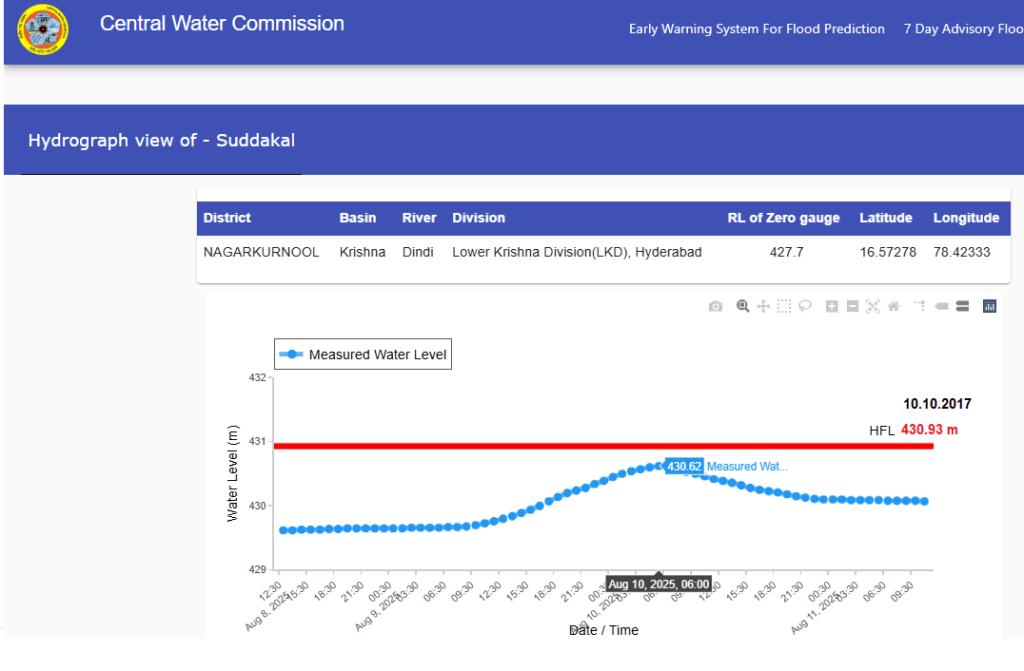Select the Pan tool in chart toolbar

(763, 306)
